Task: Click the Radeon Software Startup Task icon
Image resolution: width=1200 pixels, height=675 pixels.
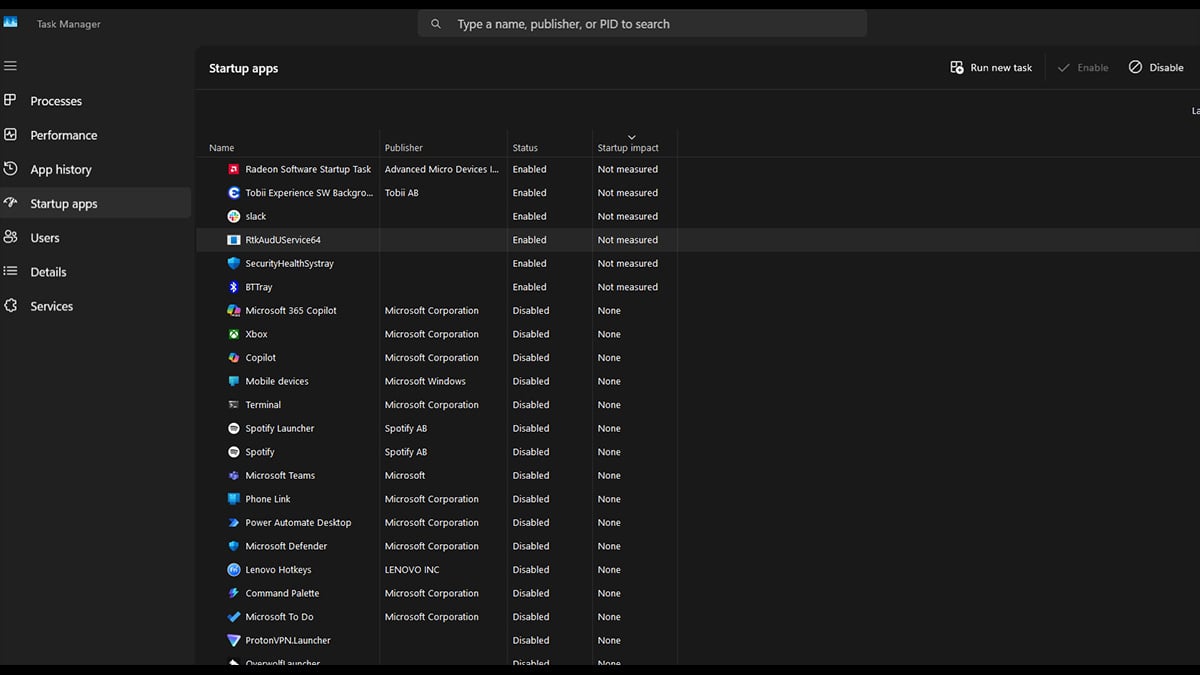Action: [x=234, y=169]
